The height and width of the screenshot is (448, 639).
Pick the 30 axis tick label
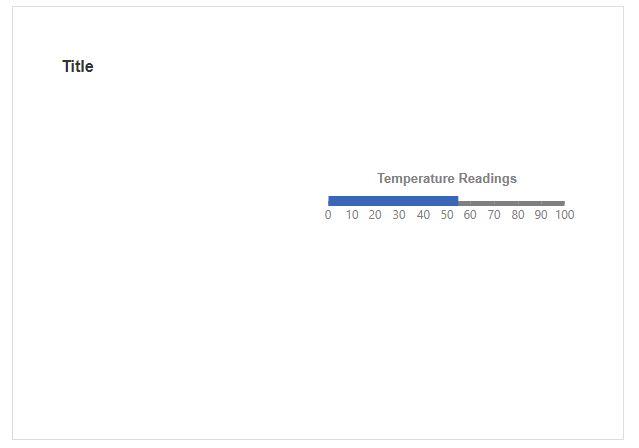point(399,215)
